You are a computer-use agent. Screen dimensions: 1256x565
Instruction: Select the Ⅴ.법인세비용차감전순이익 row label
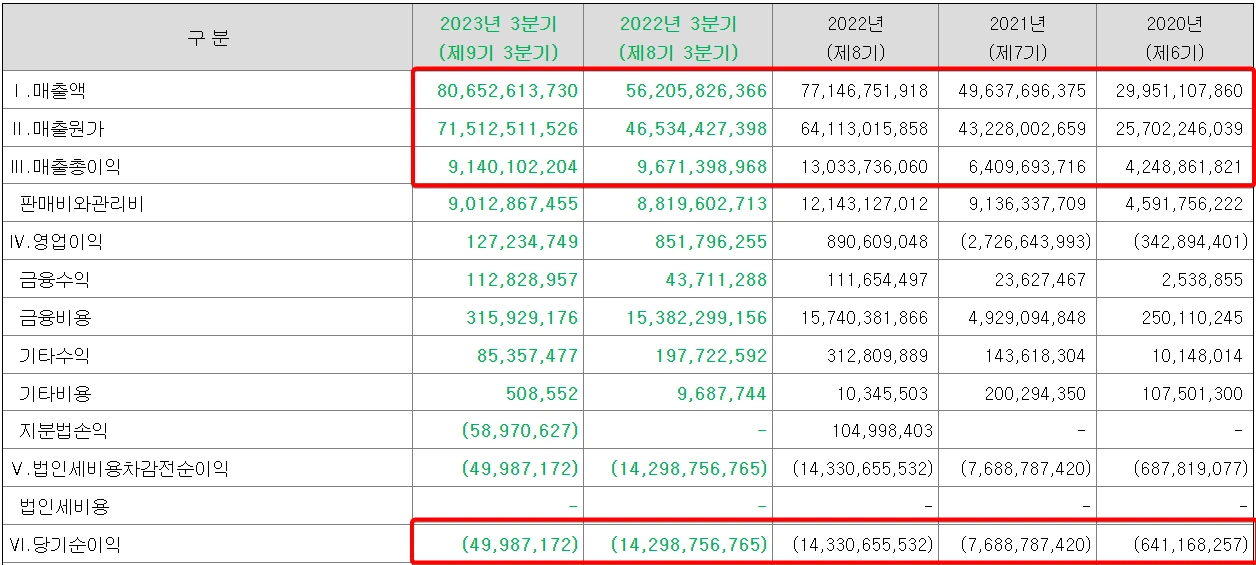coord(120,469)
